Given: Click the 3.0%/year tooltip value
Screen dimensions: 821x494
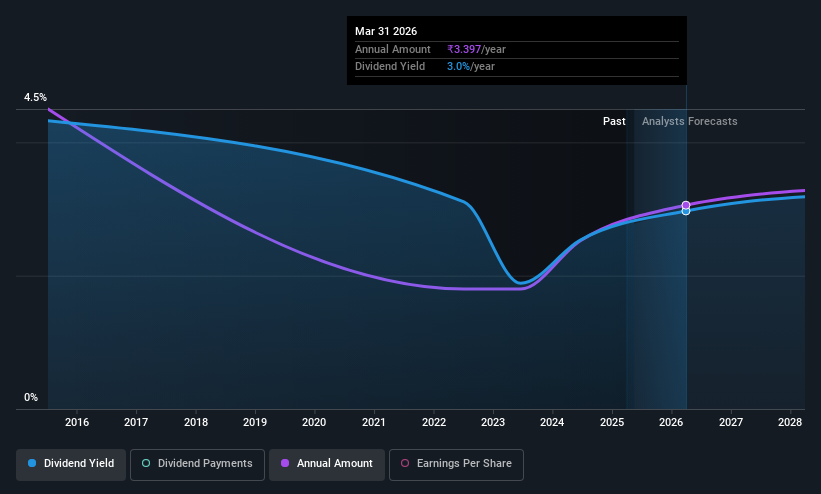Looking at the screenshot, I should (471, 67).
